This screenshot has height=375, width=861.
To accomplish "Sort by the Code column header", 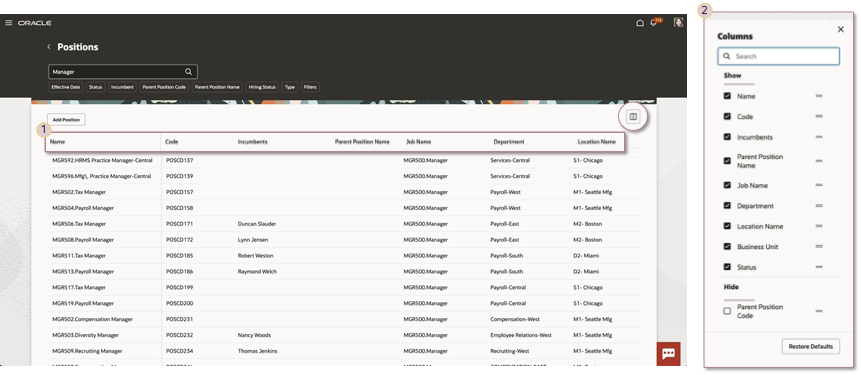I will coord(171,142).
